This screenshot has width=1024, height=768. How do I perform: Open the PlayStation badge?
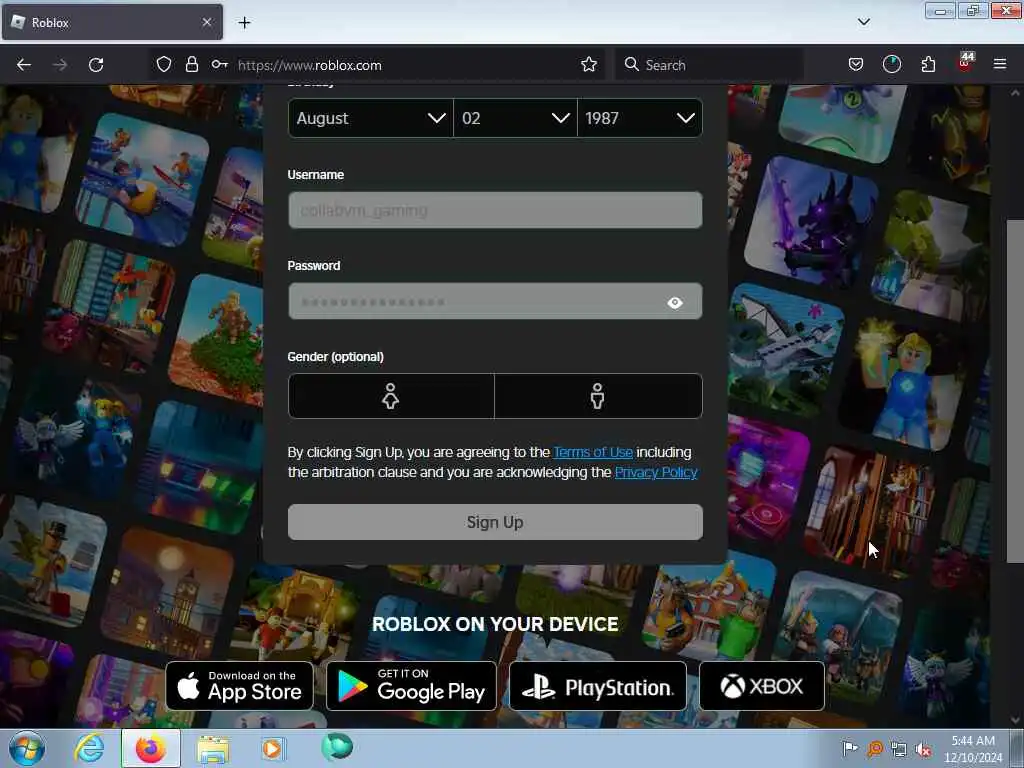[598, 686]
